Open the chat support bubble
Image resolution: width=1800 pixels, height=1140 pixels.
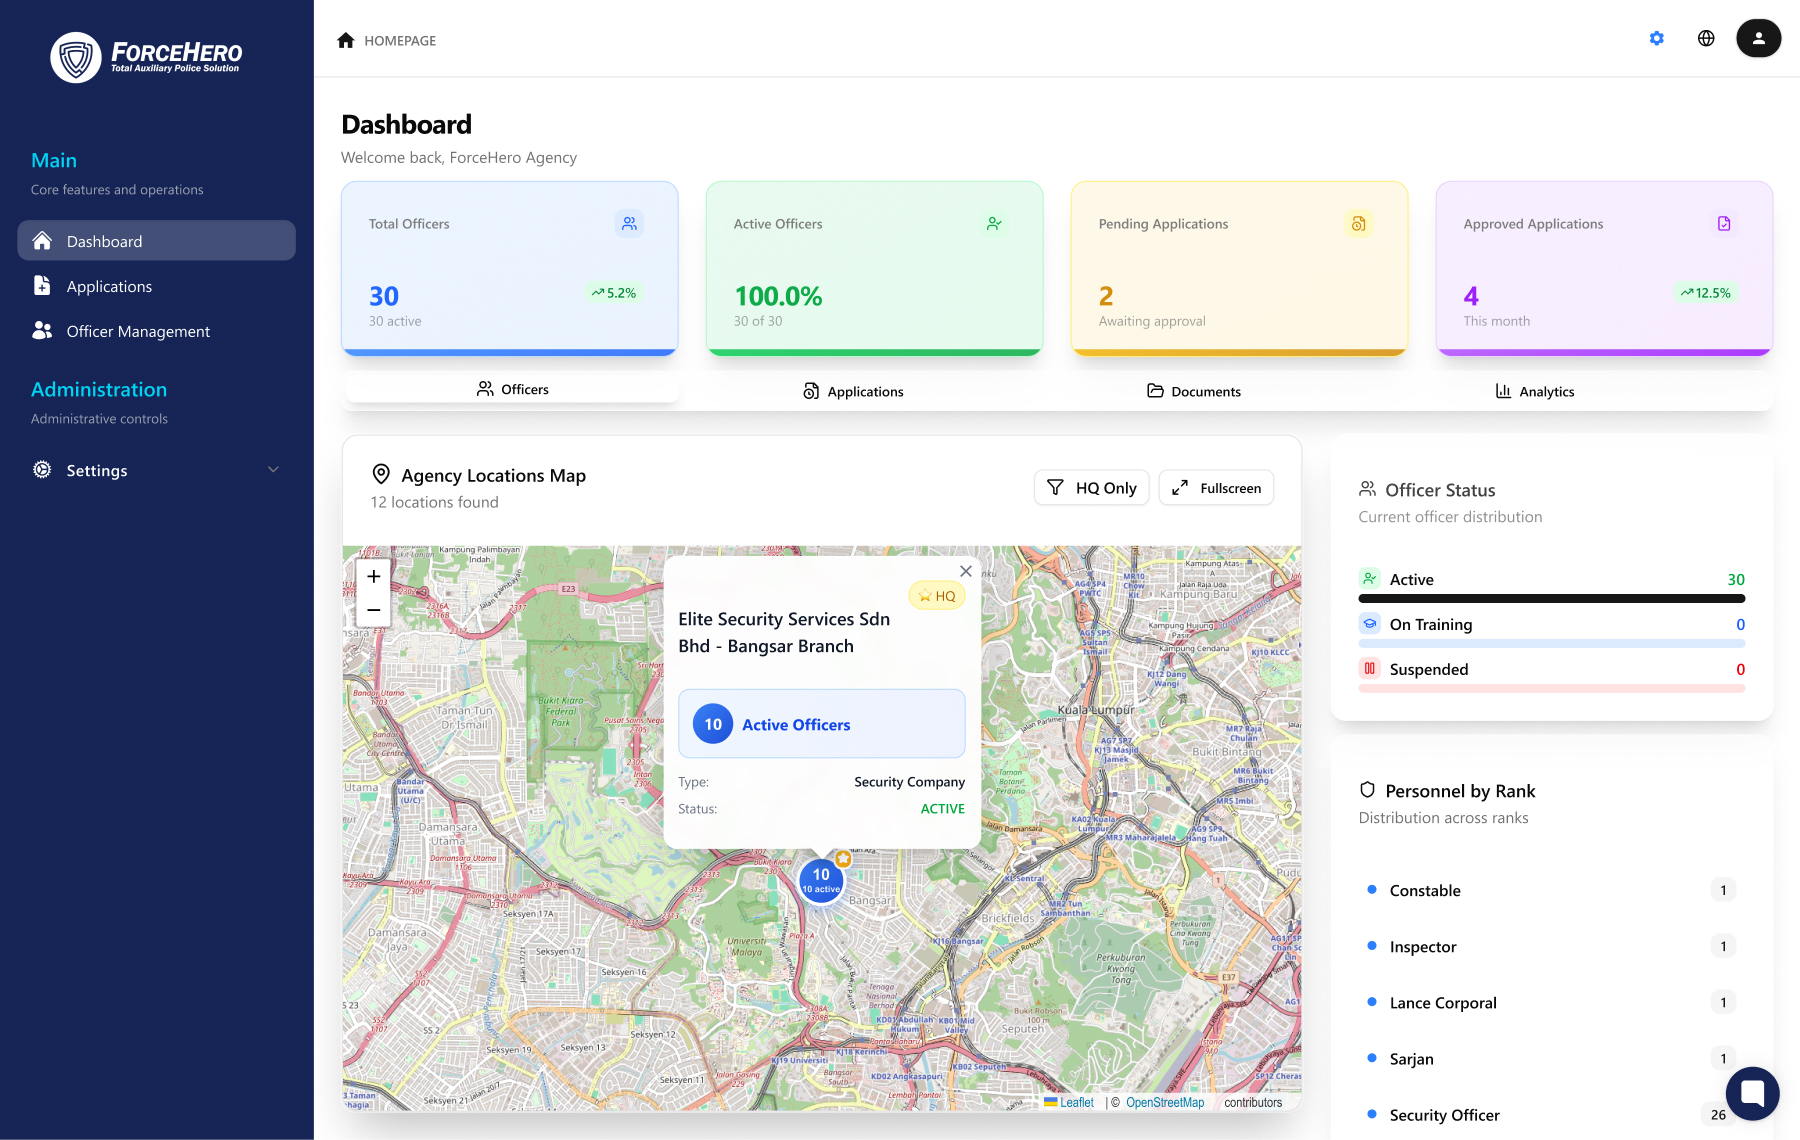pyautogui.click(x=1752, y=1093)
